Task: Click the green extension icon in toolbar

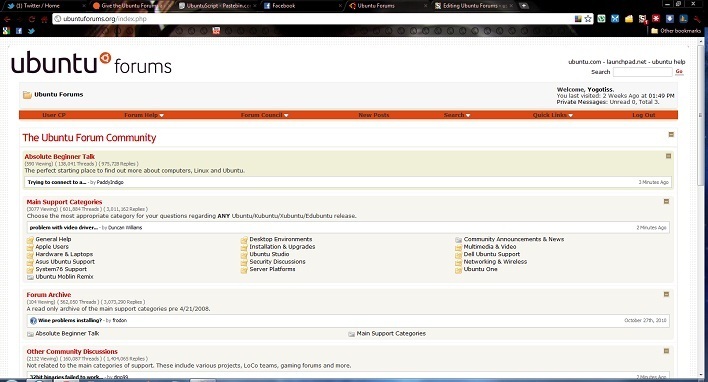Action: 601,19
